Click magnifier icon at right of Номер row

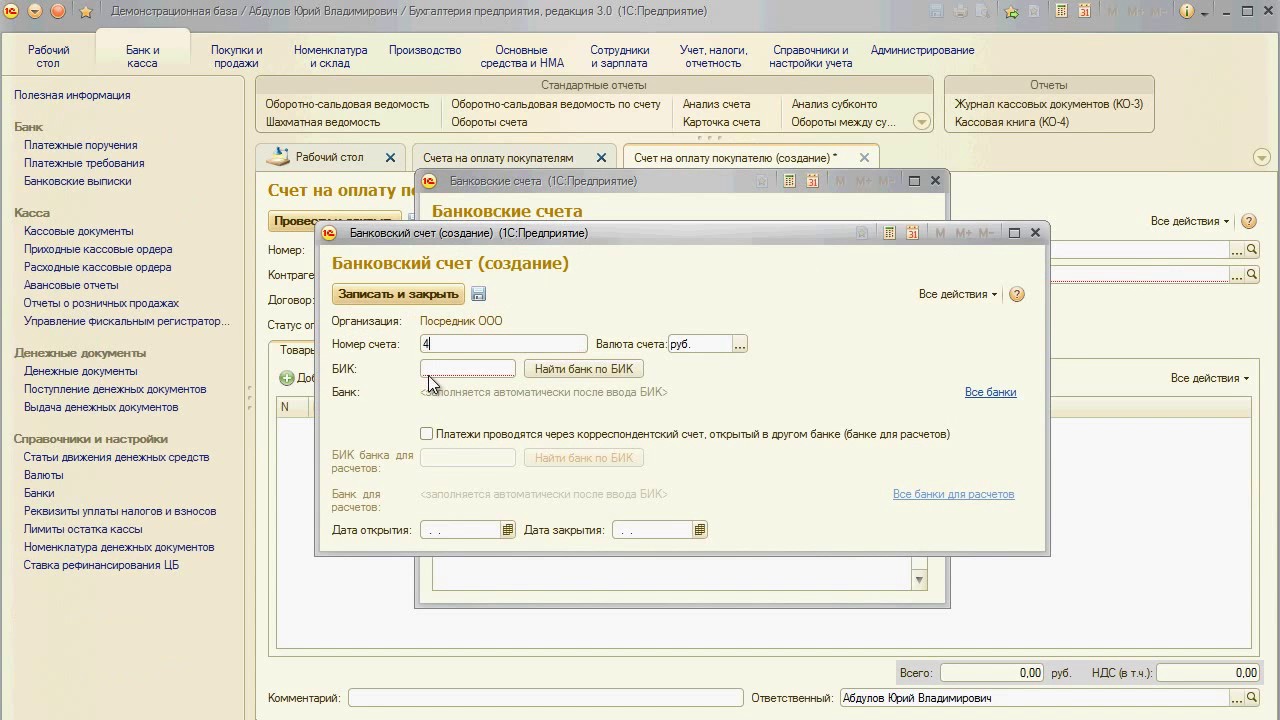1251,250
